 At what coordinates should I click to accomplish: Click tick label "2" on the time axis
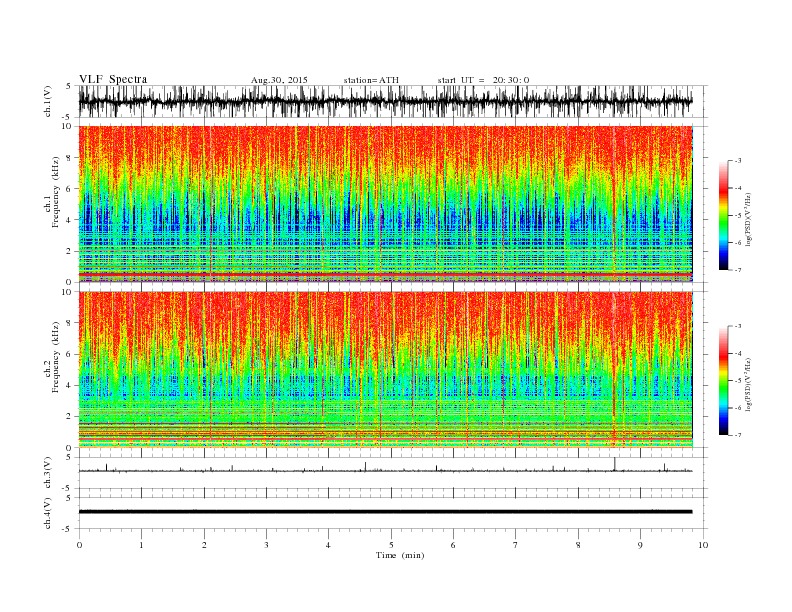[x=204, y=545]
